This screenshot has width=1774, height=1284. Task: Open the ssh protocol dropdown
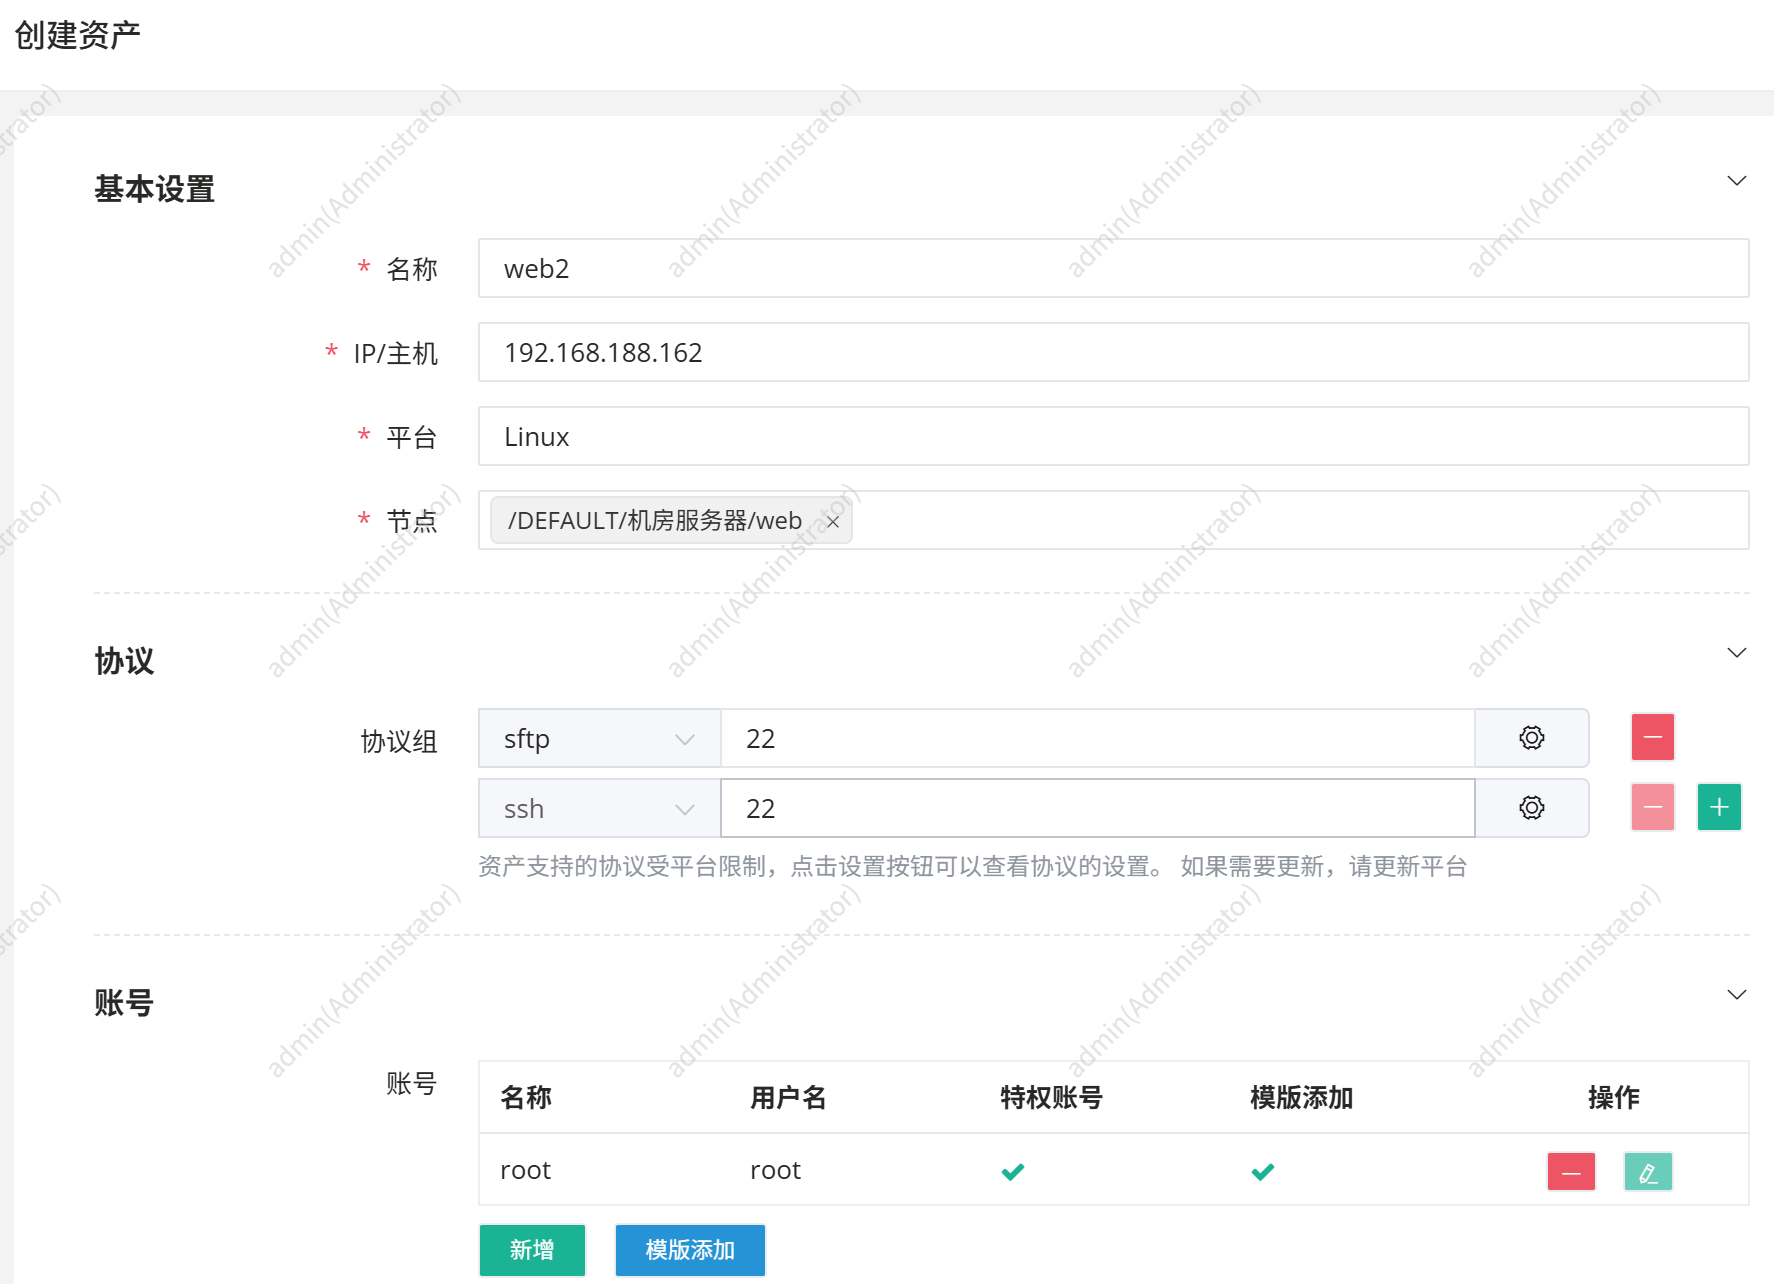(599, 808)
